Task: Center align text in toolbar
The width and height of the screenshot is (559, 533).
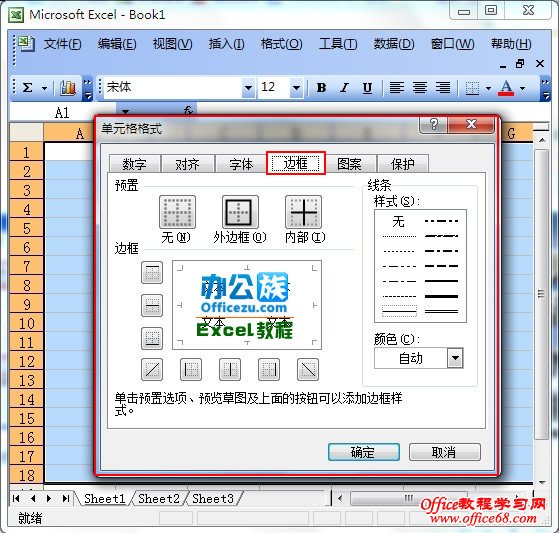Action: (x=420, y=87)
